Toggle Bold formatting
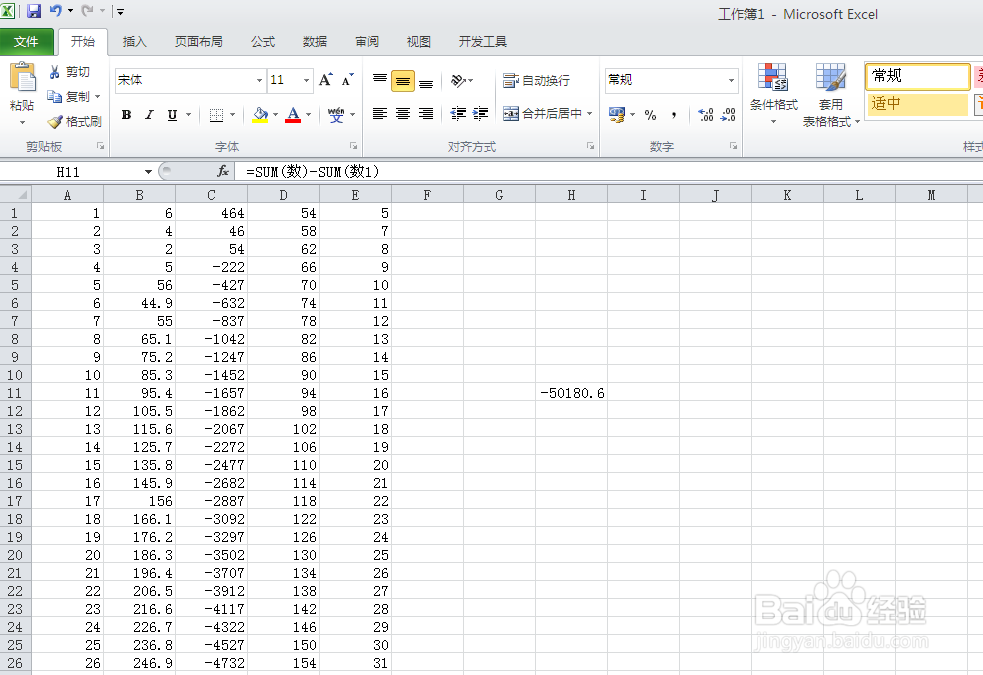Screen dimensions: 983x675 tap(127, 115)
